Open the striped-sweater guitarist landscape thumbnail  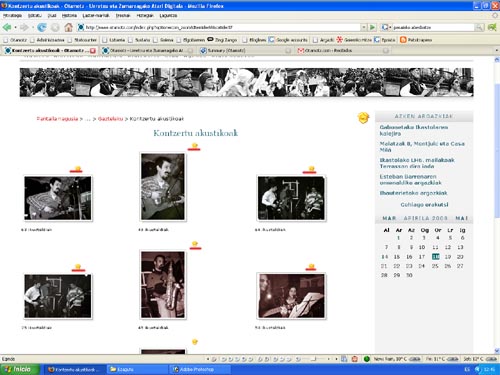tap(58, 198)
